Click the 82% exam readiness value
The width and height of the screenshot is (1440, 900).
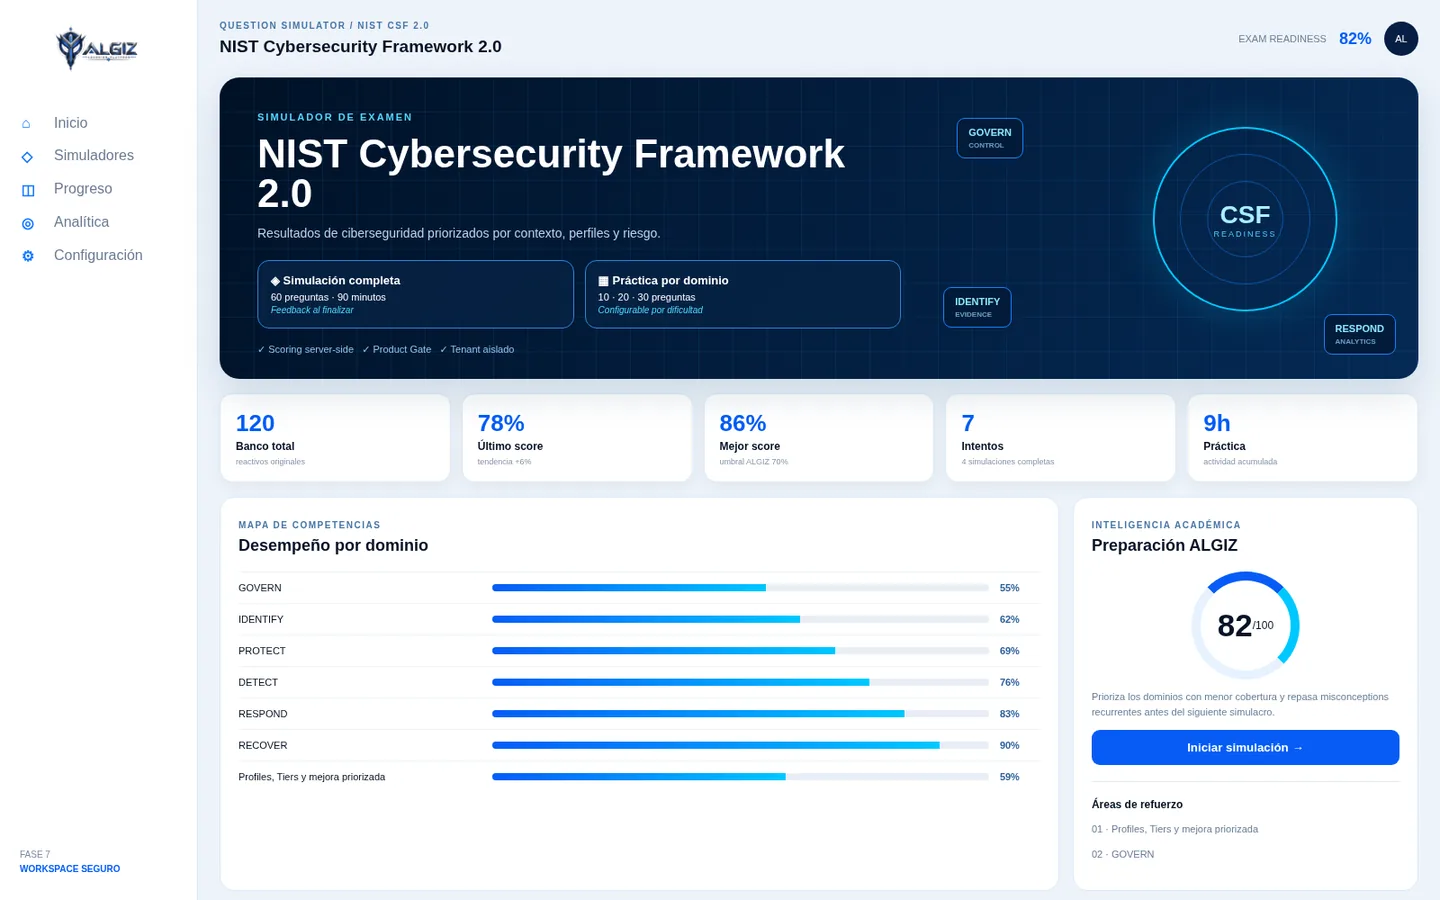click(1355, 39)
